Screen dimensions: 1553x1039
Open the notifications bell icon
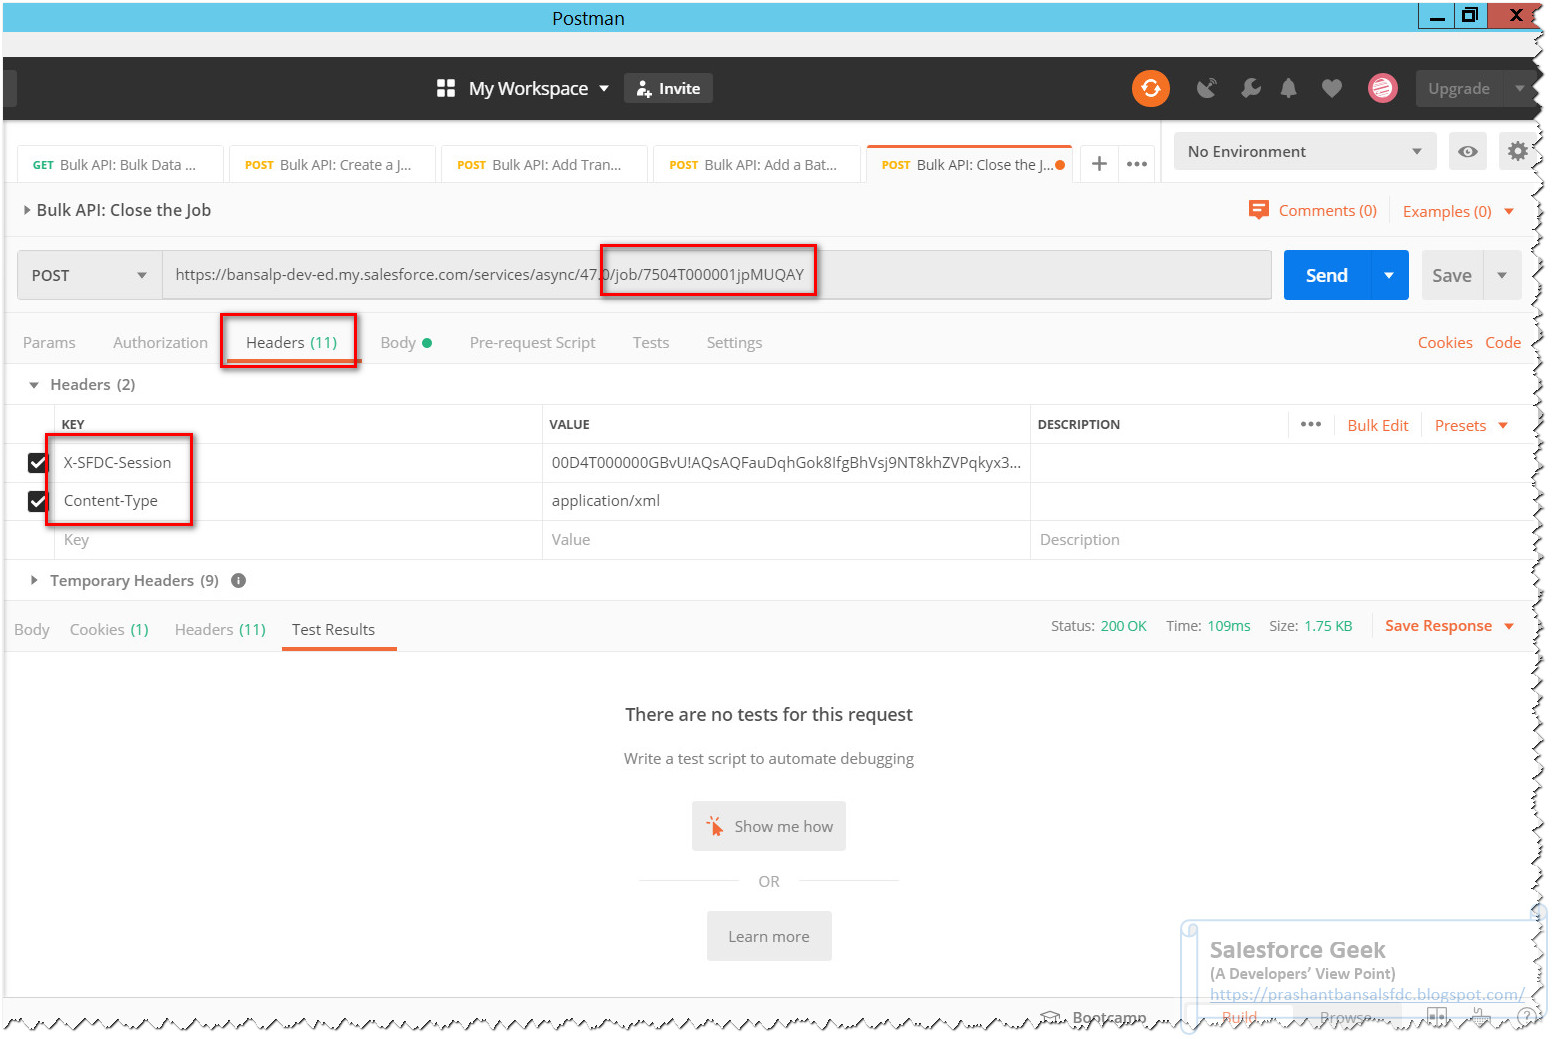coord(1289,88)
